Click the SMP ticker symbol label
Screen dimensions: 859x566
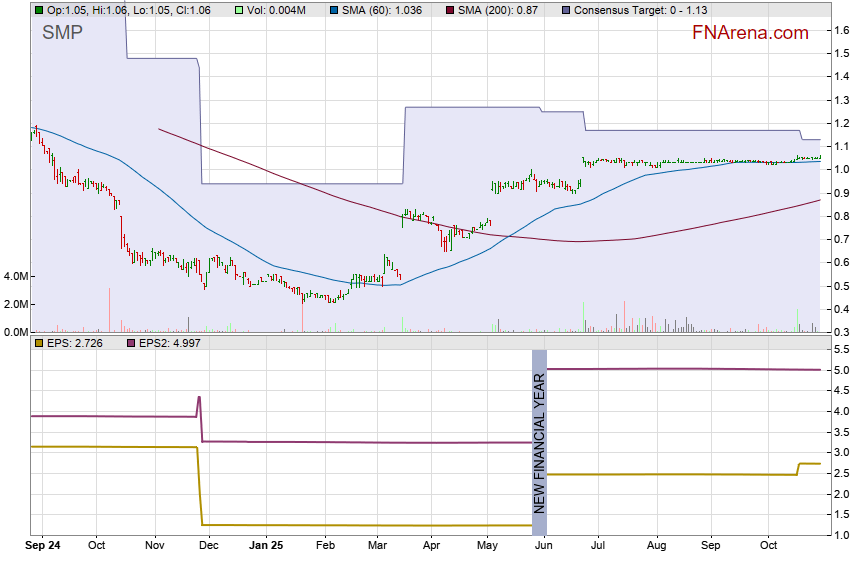point(62,33)
